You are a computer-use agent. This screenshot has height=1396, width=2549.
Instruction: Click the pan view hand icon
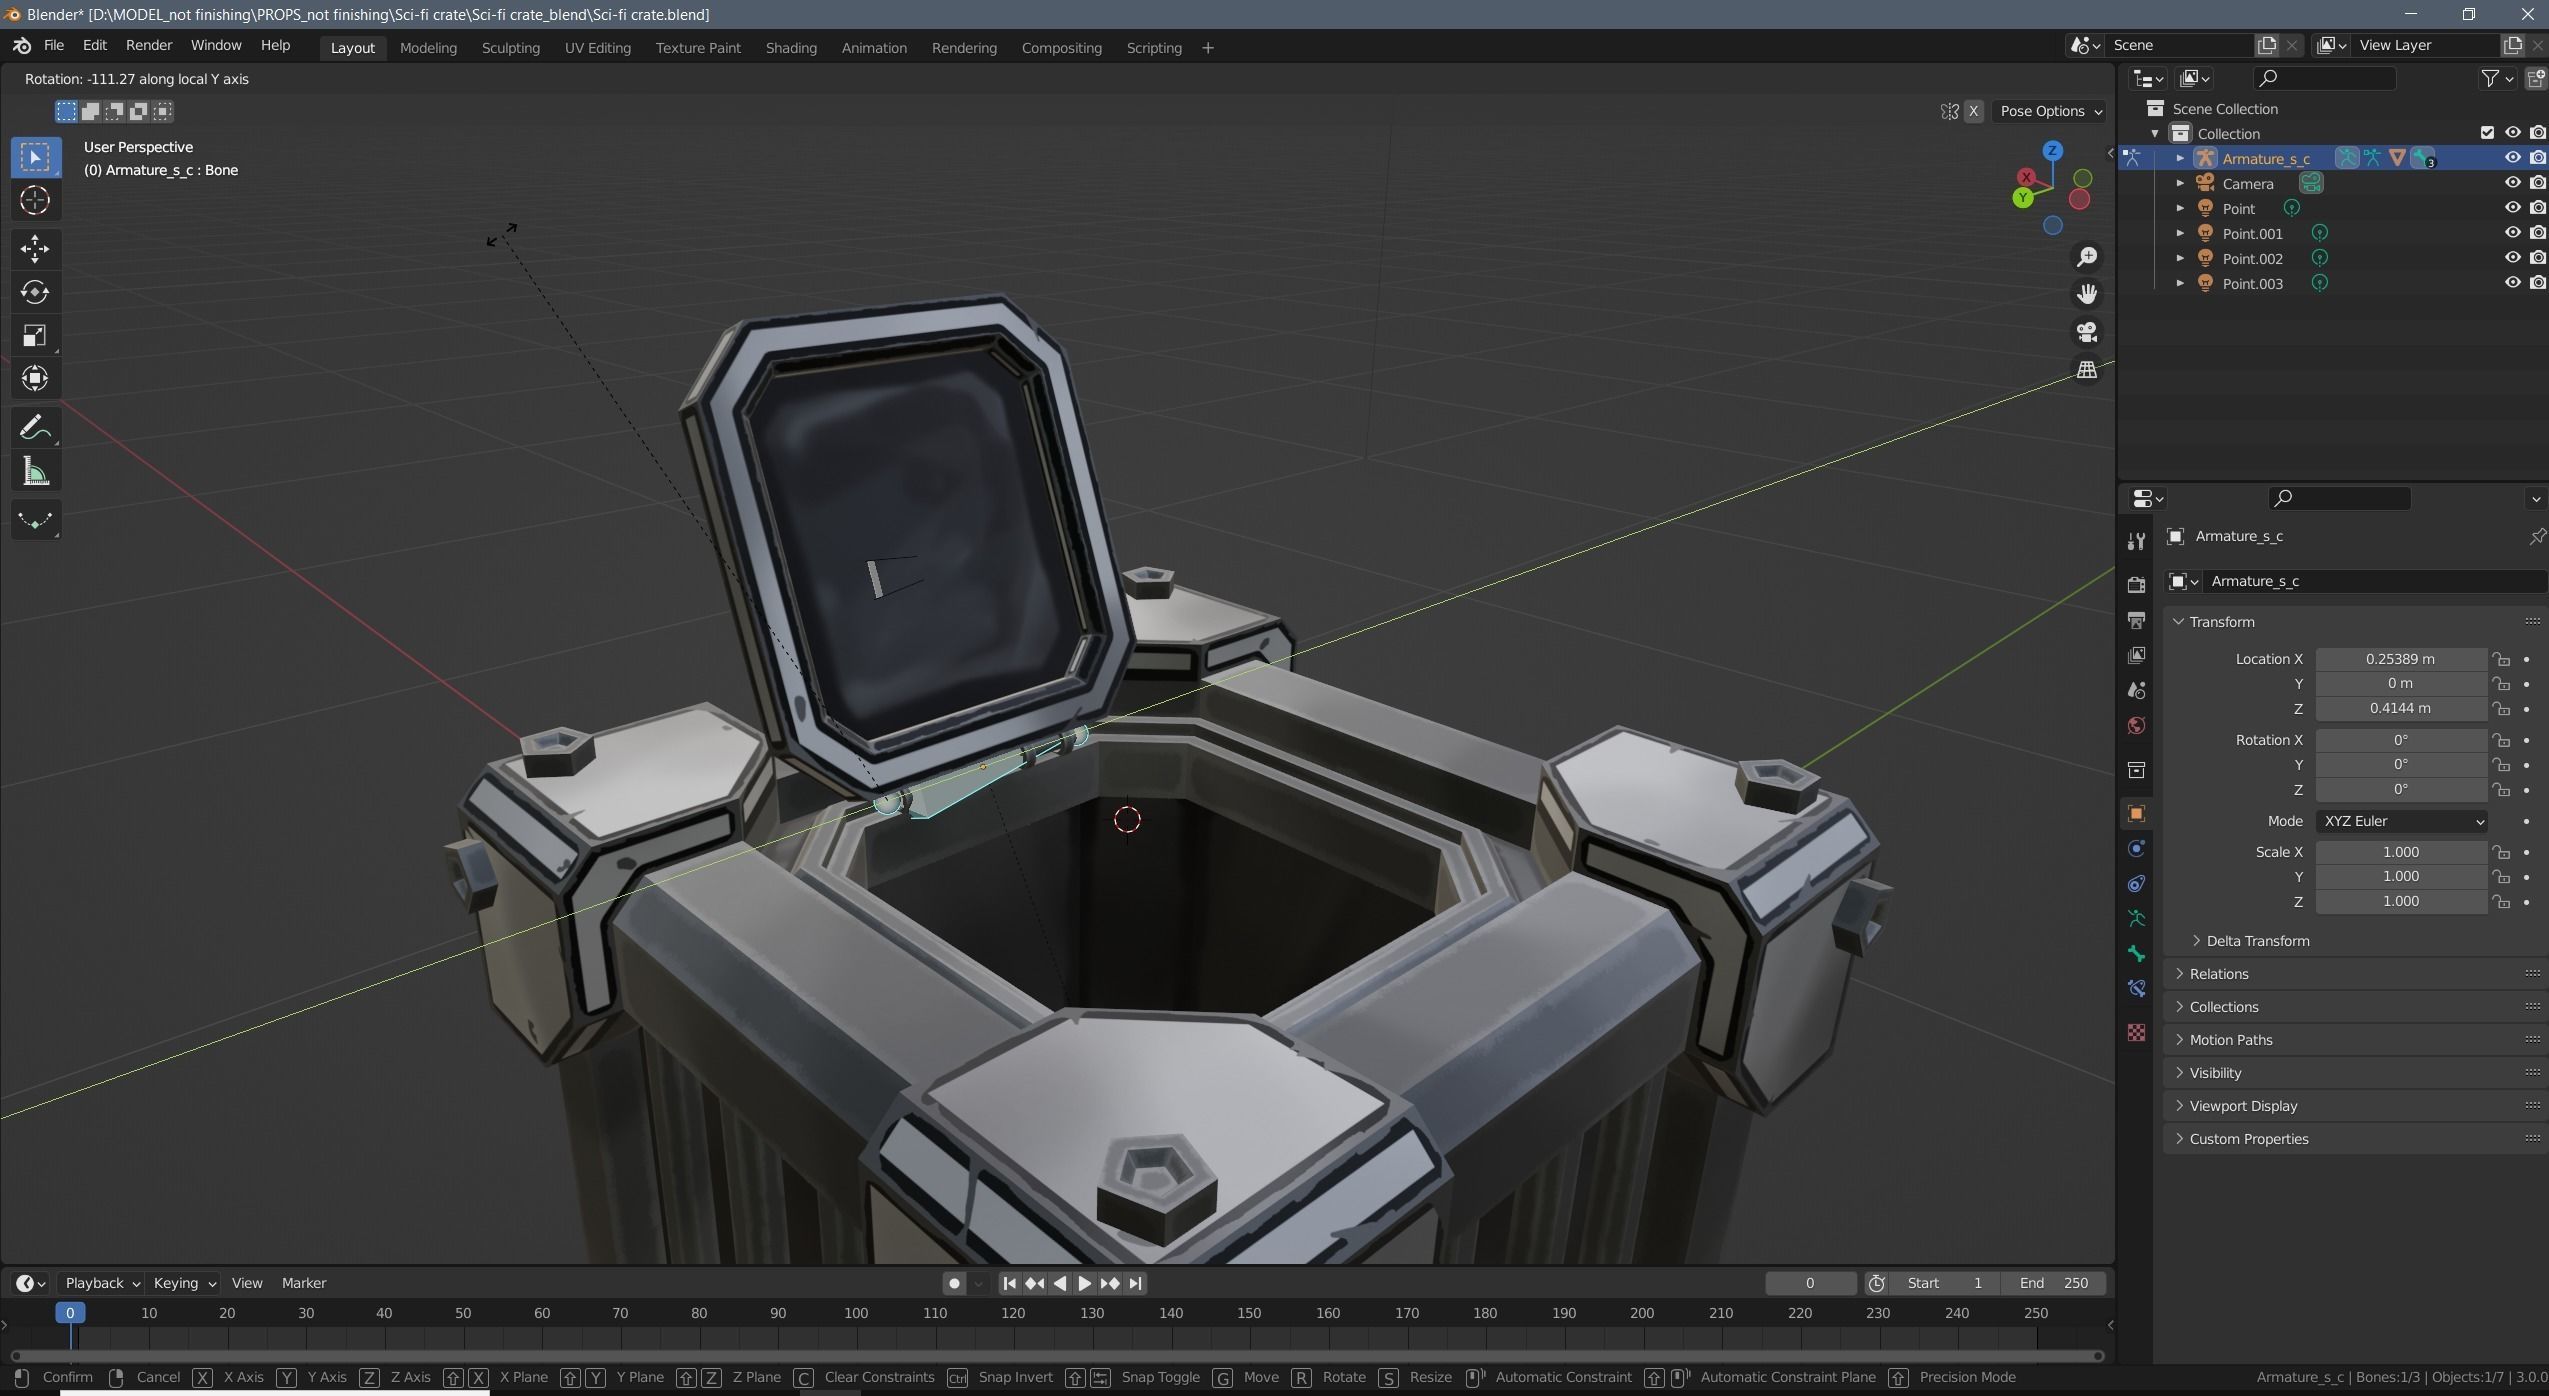tap(2087, 294)
